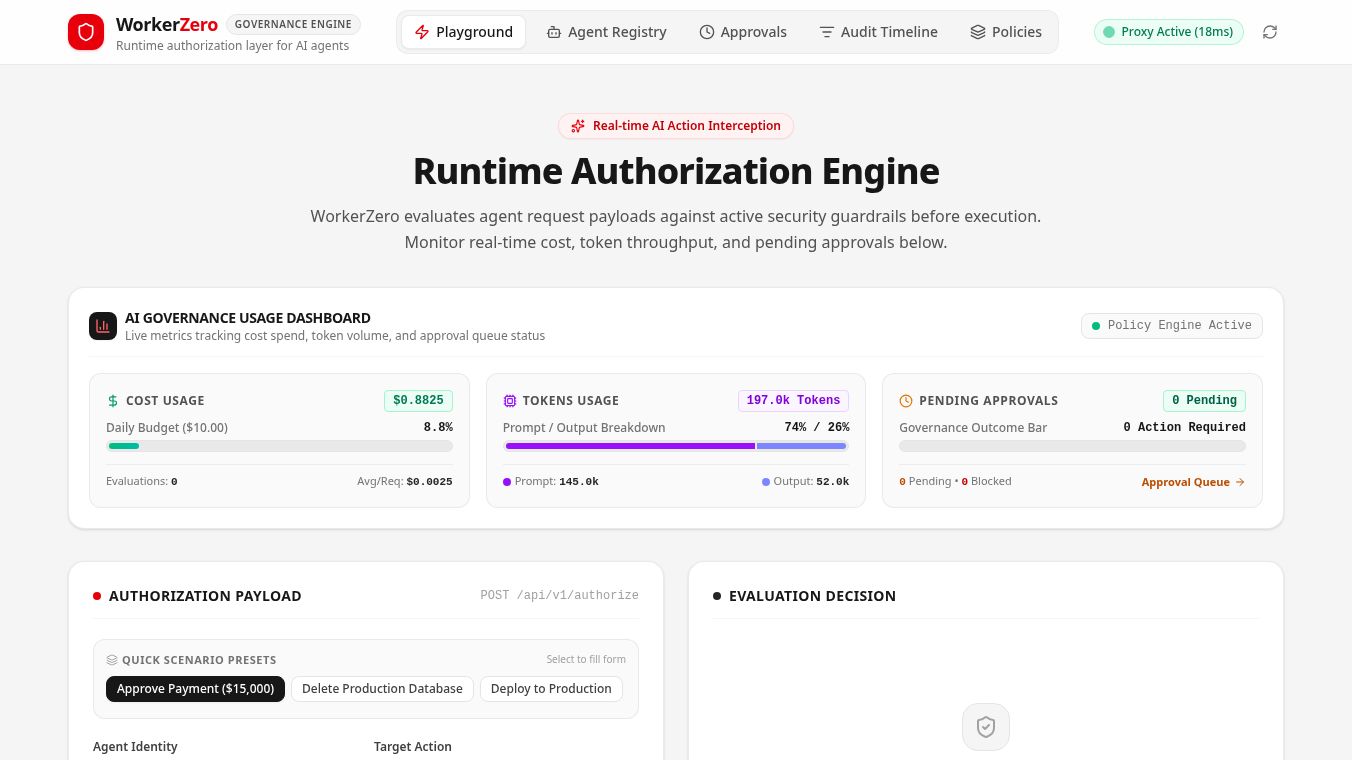Click the GOVERNANCE ENGINE label
Image resolution: width=1352 pixels, height=760 pixels.
tap(293, 25)
